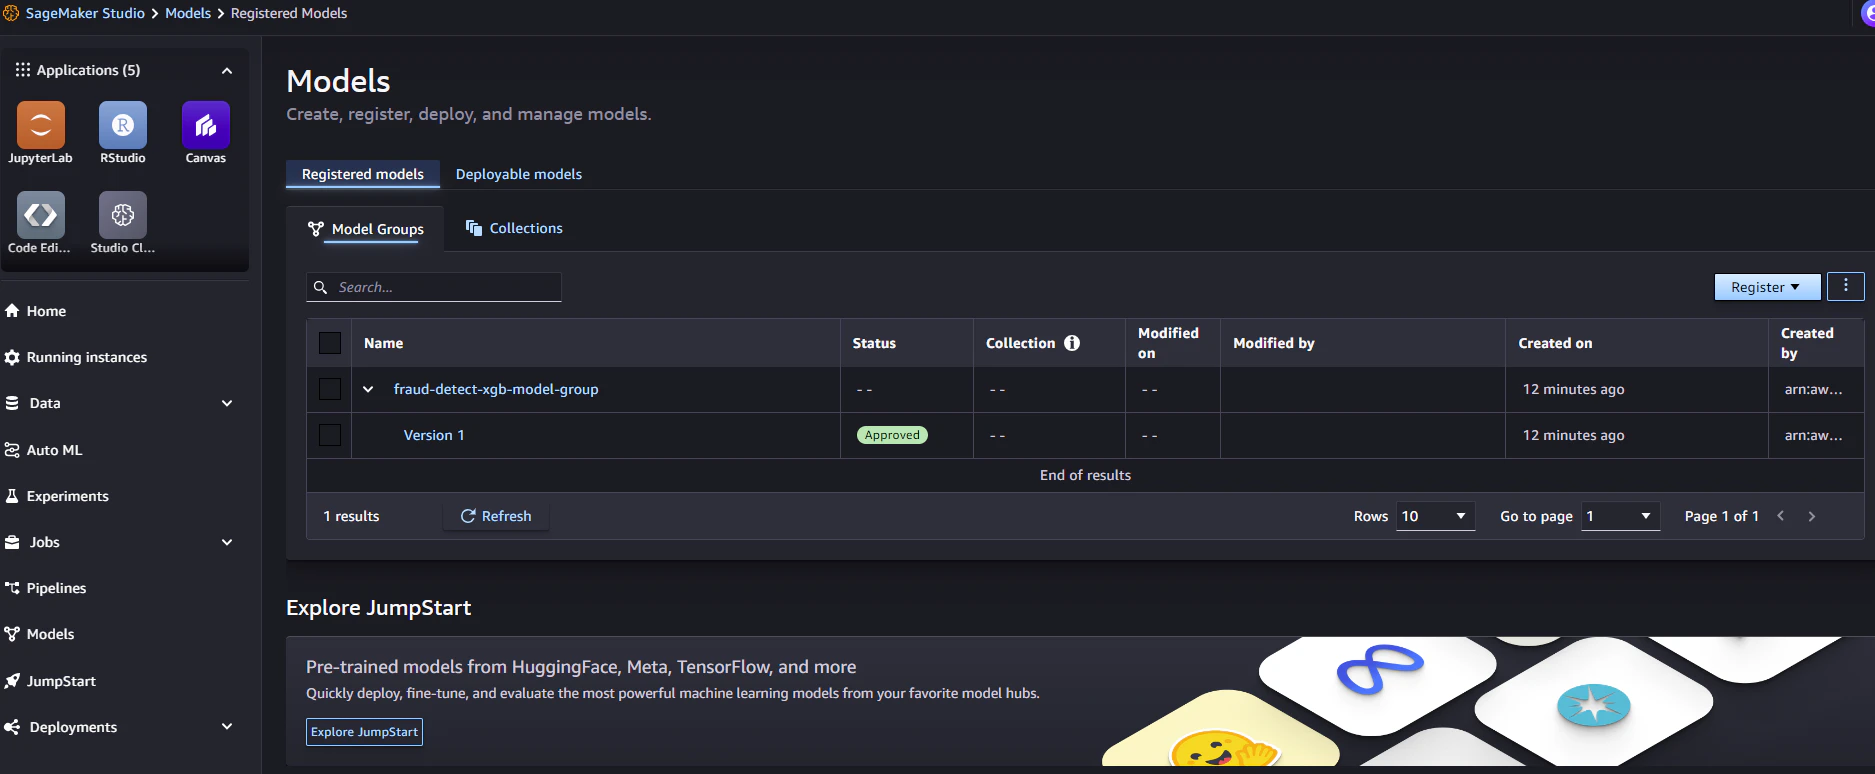Open the Collections tab
Image resolution: width=1875 pixels, height=774 pixels.
point(514,228)
